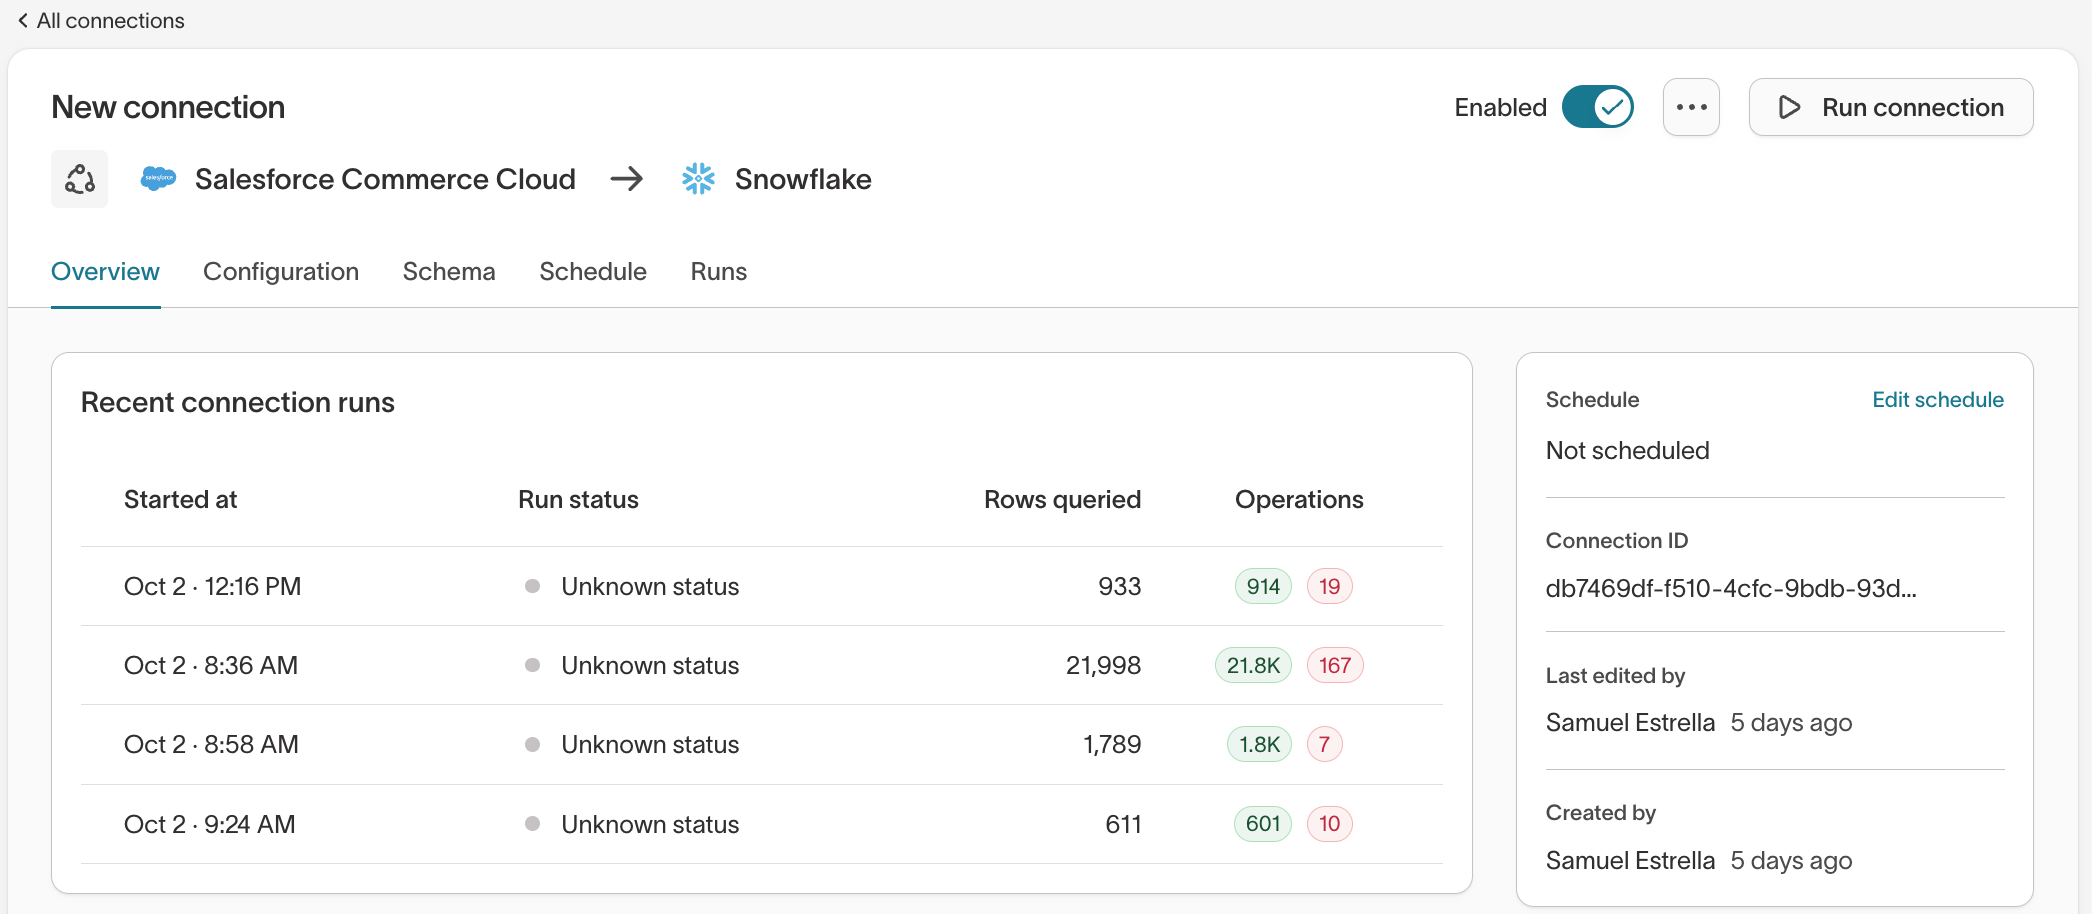Open the Oct 2 12:16 PM run
This screenshot has height=914, width=2092.
tap(212, 586)
